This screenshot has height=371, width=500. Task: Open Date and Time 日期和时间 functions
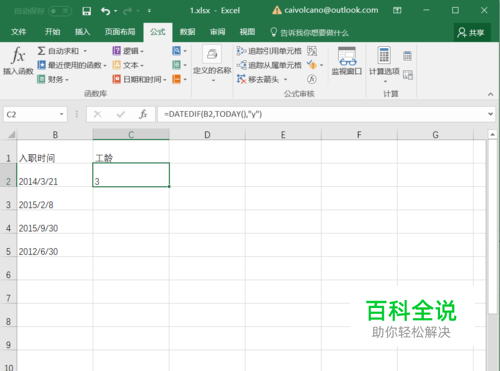(x=139, y=79)
